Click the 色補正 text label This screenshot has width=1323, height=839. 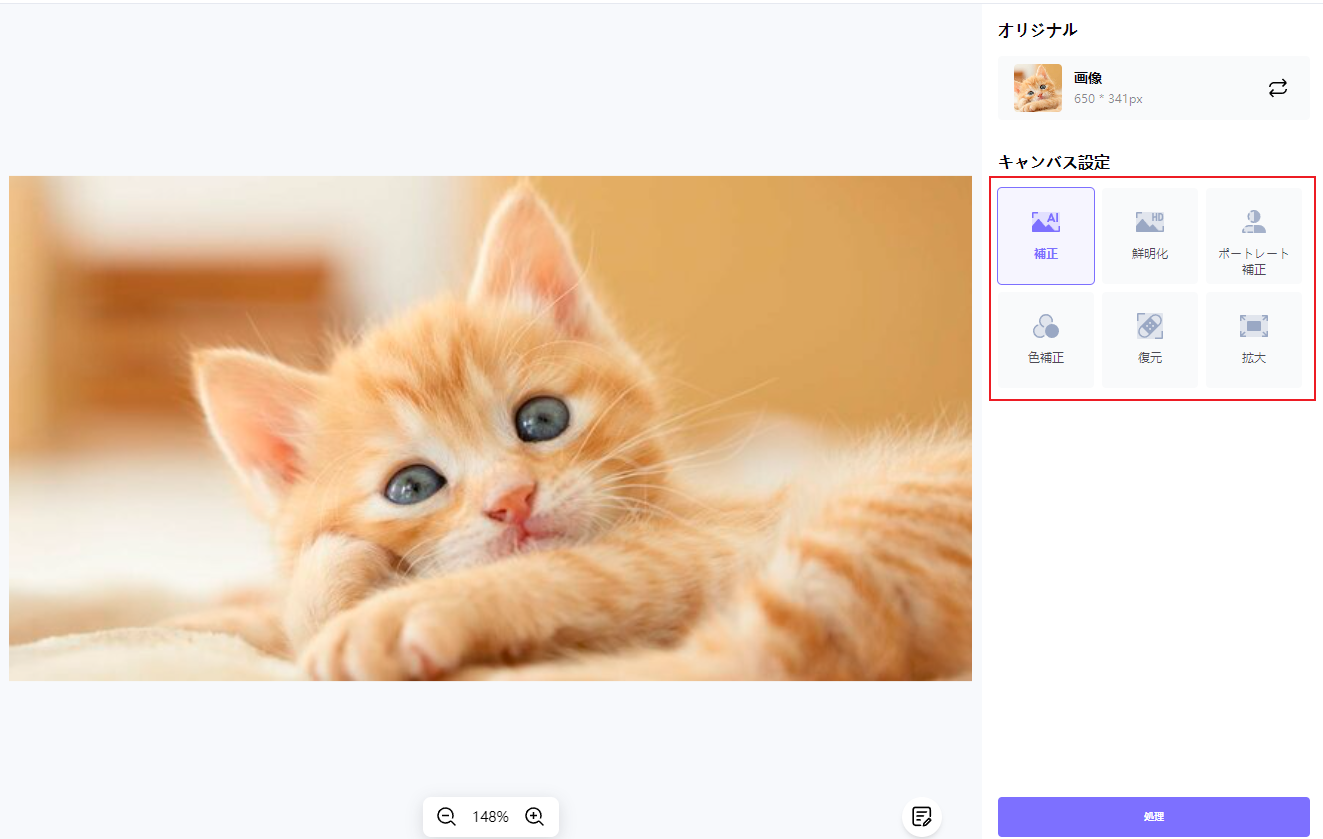pyautogui.click(x=1045, y=358)
